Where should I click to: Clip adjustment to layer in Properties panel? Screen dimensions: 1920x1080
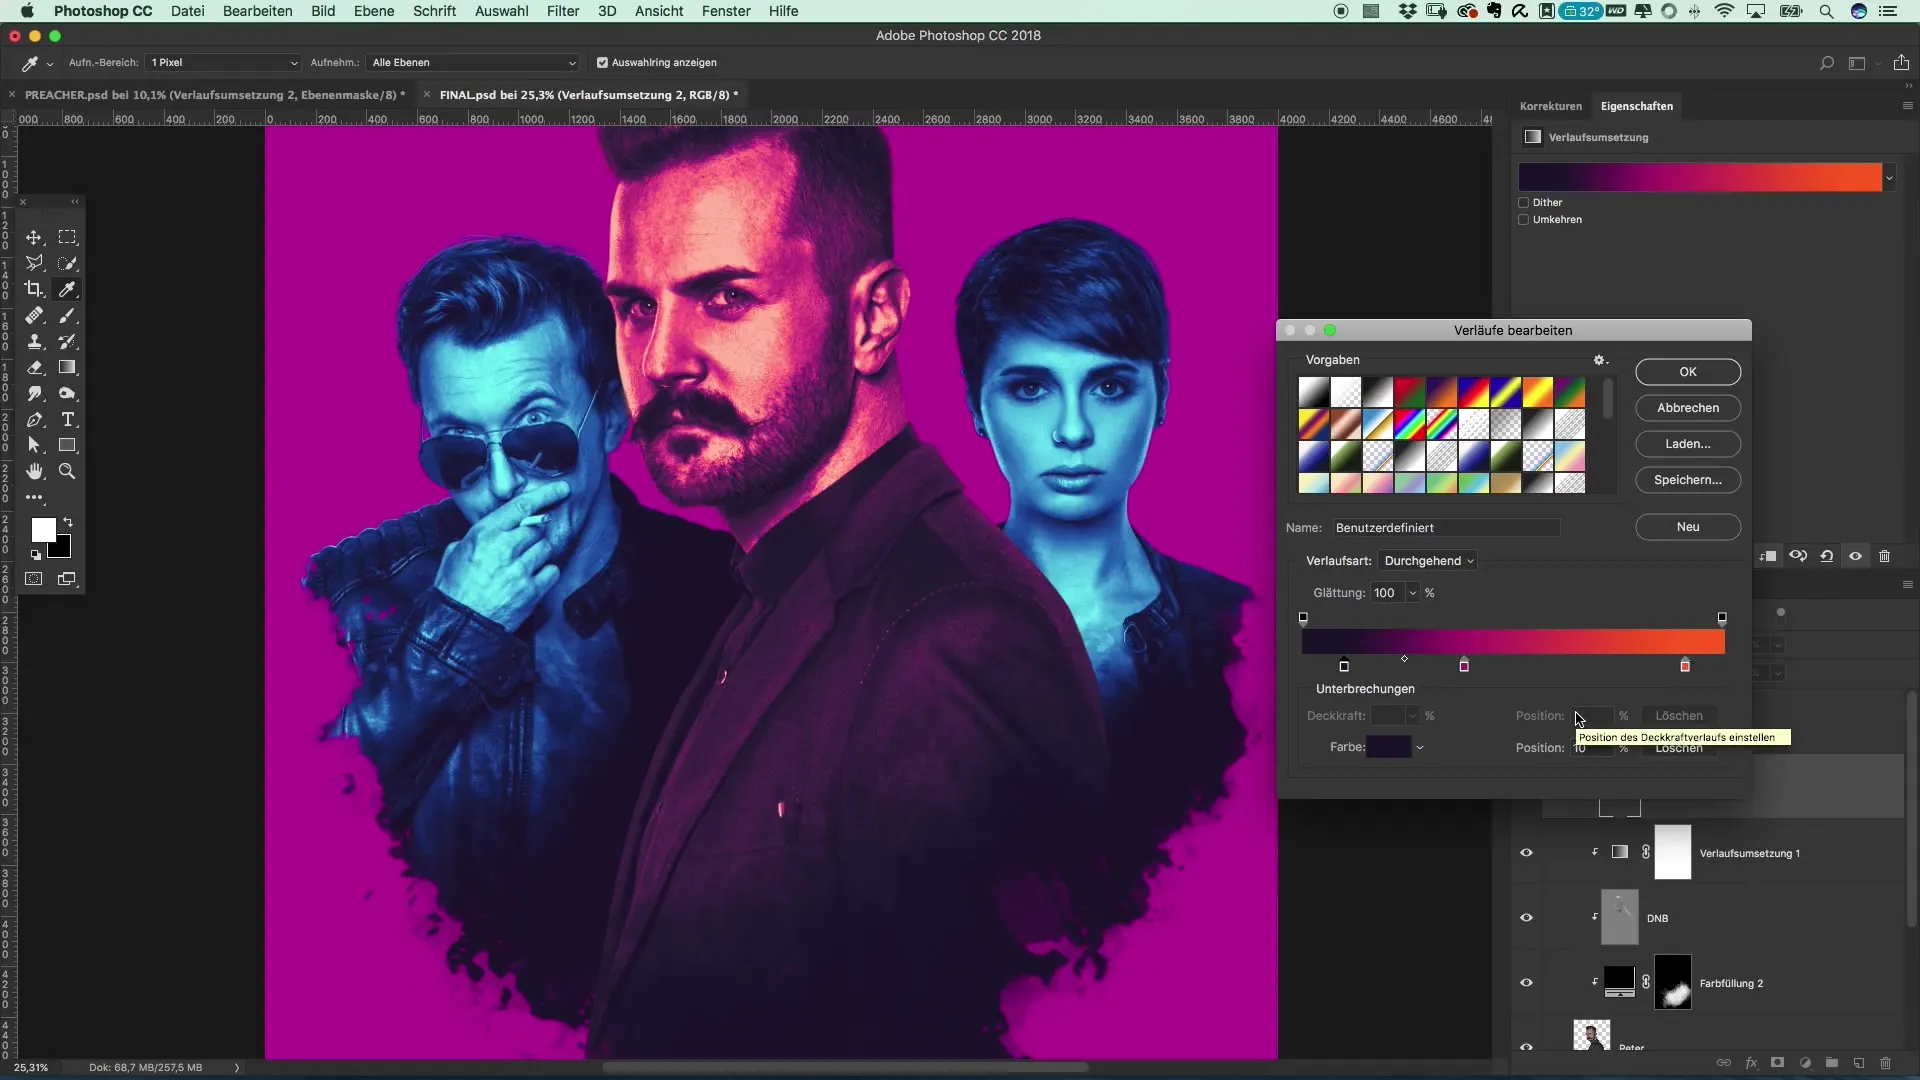[1769, 556]
